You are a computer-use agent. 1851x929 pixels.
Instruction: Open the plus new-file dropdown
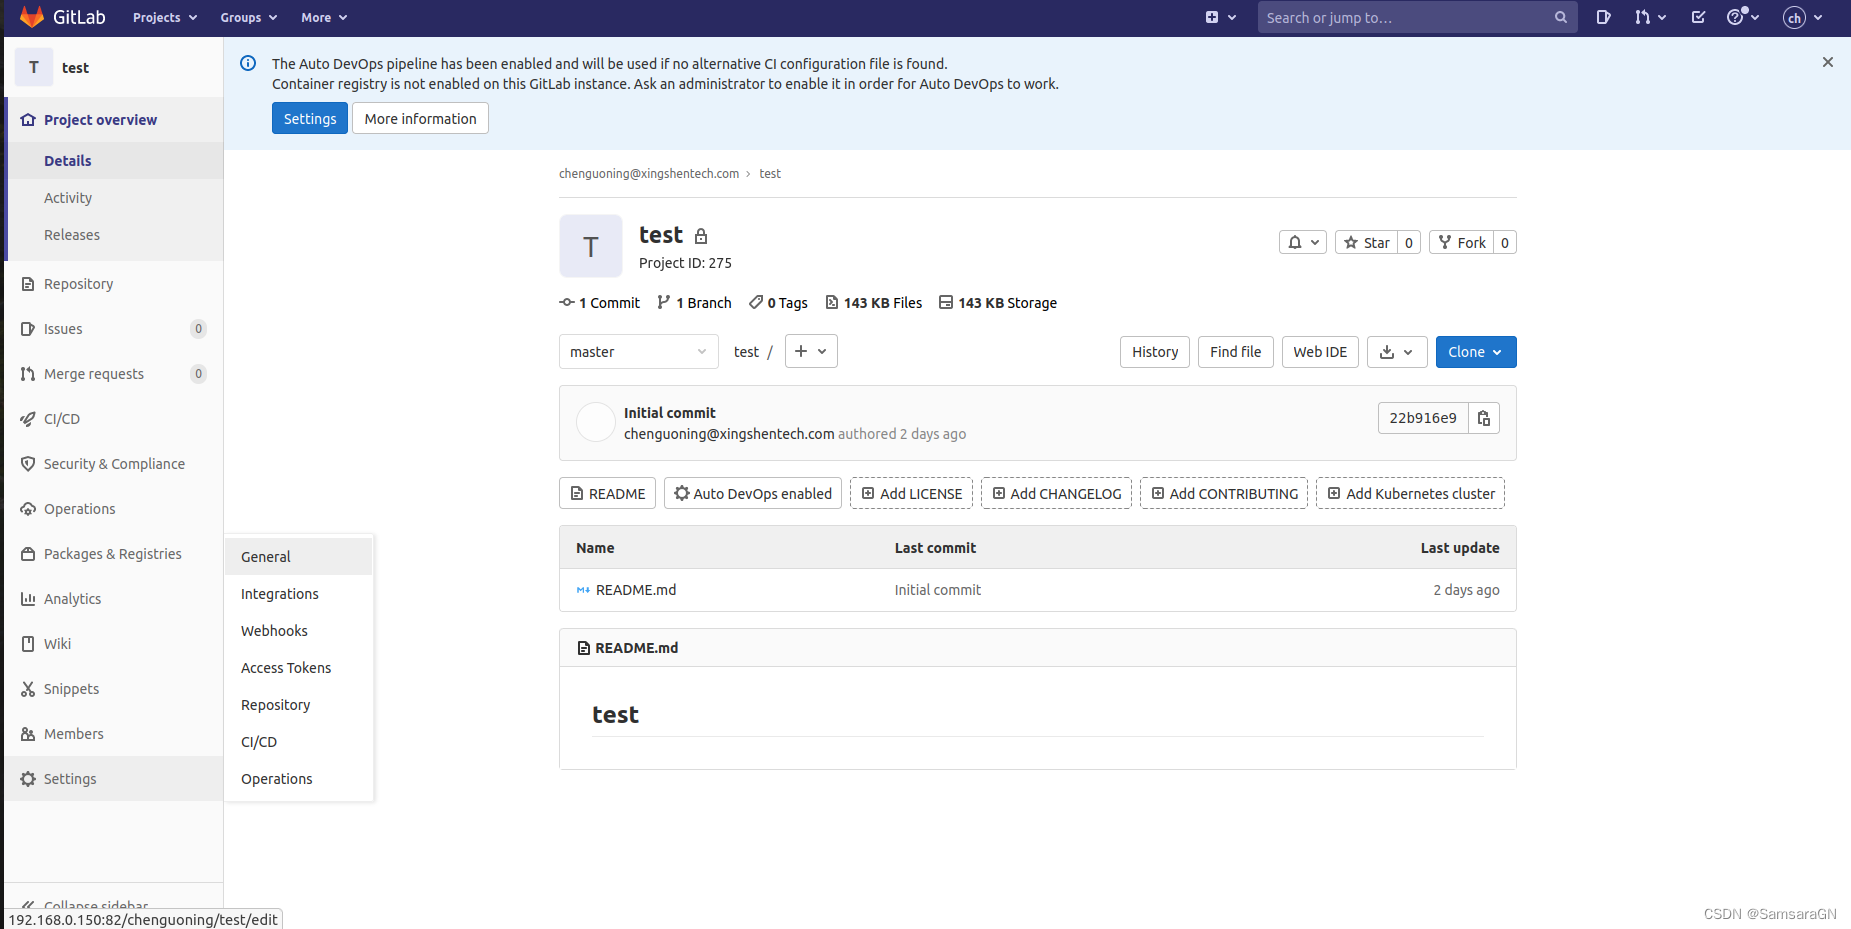pyautogui.click(x=811, y=351)
